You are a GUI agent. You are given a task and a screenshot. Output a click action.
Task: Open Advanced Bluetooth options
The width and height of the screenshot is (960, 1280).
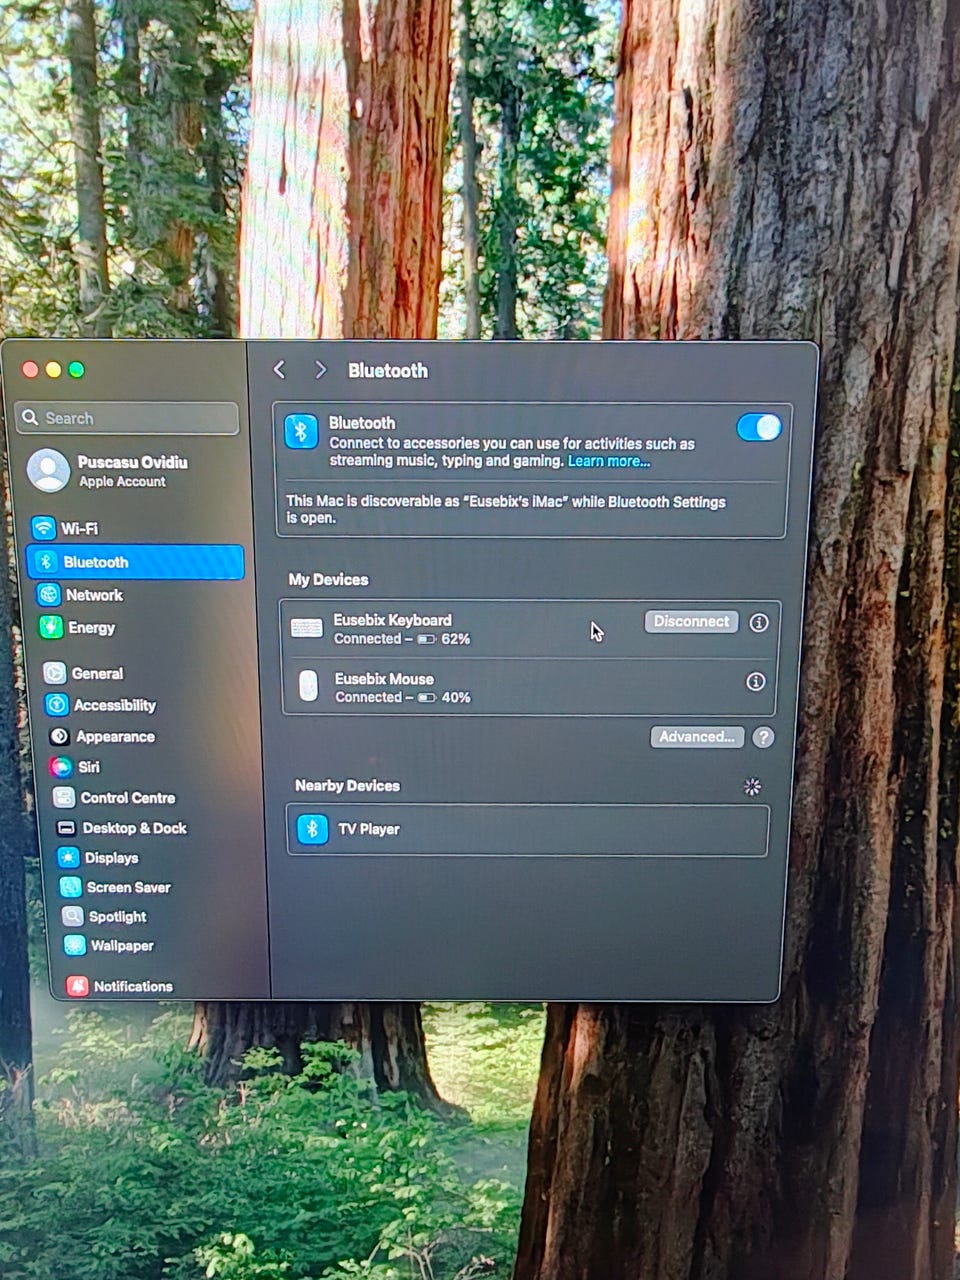[697, 737]
